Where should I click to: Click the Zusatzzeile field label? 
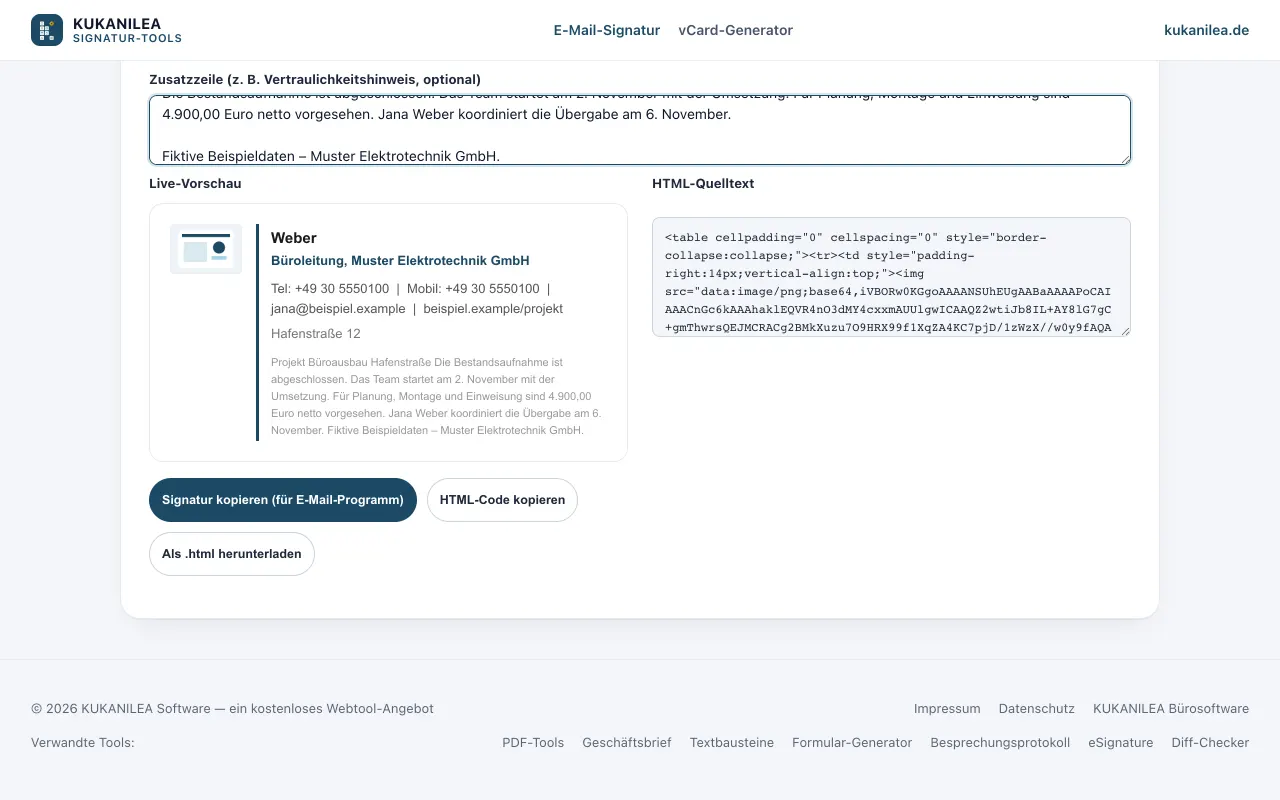[x=315, y=79]
